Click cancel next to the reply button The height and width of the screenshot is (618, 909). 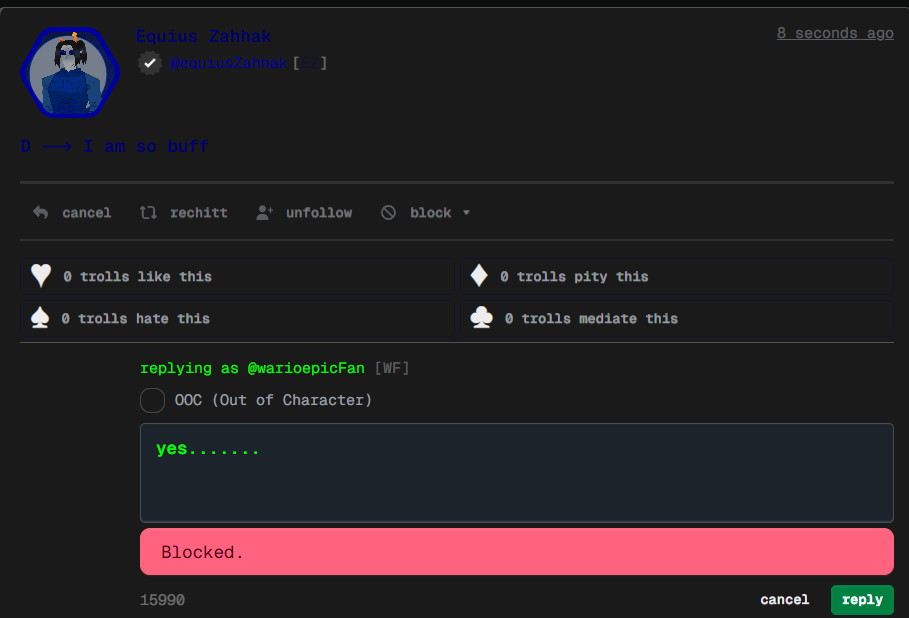(x=784, y=599)
